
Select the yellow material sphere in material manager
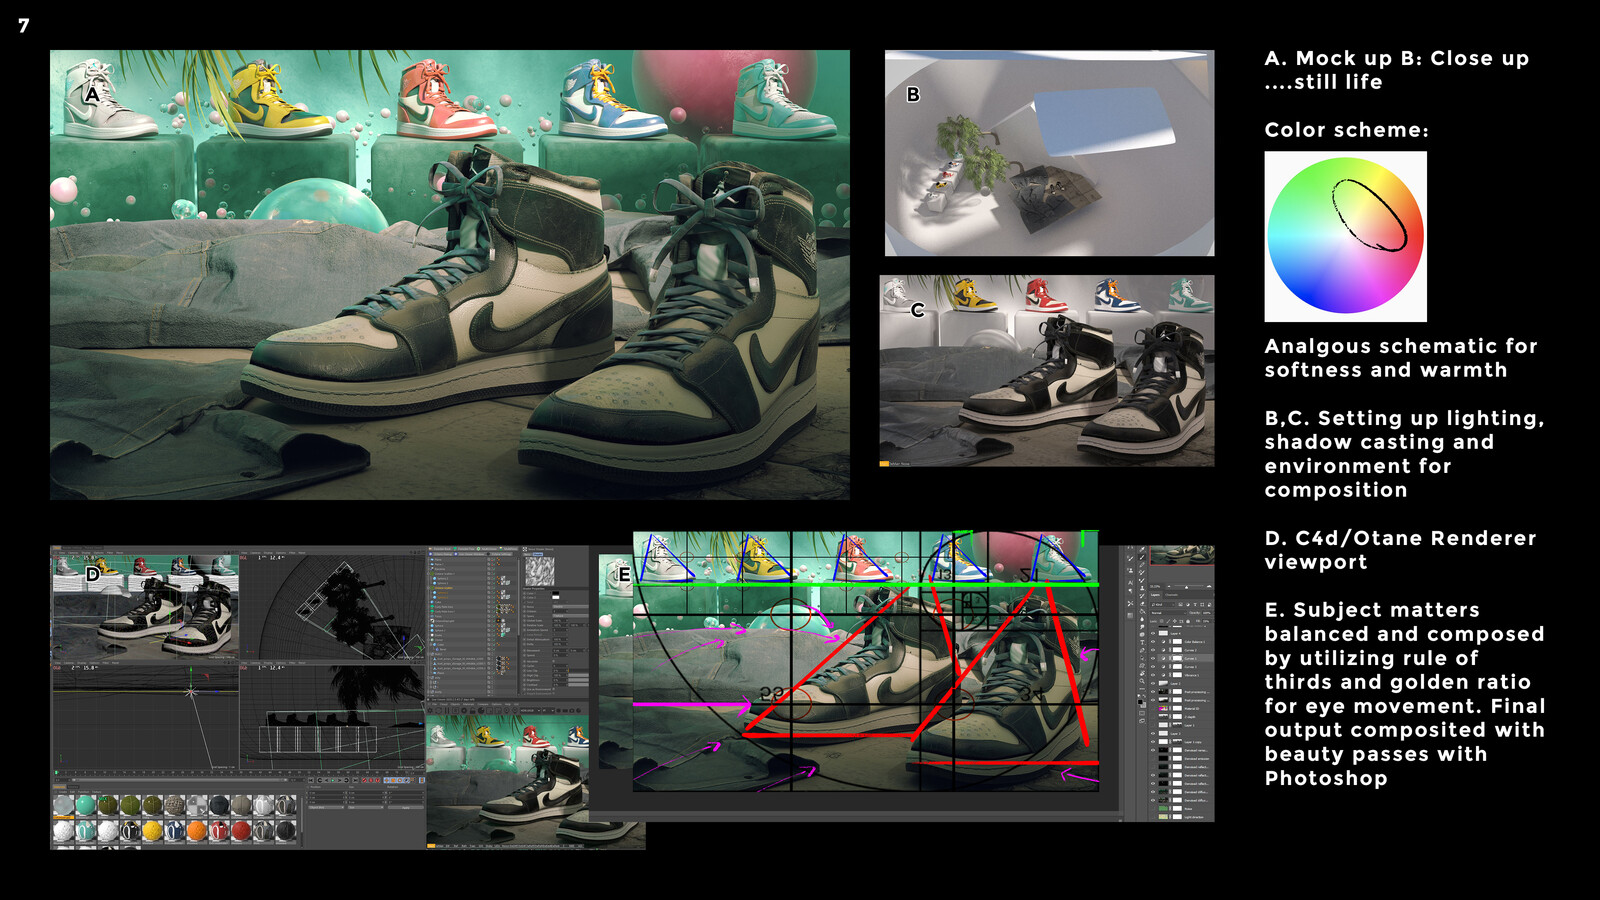tap(152, 831)
